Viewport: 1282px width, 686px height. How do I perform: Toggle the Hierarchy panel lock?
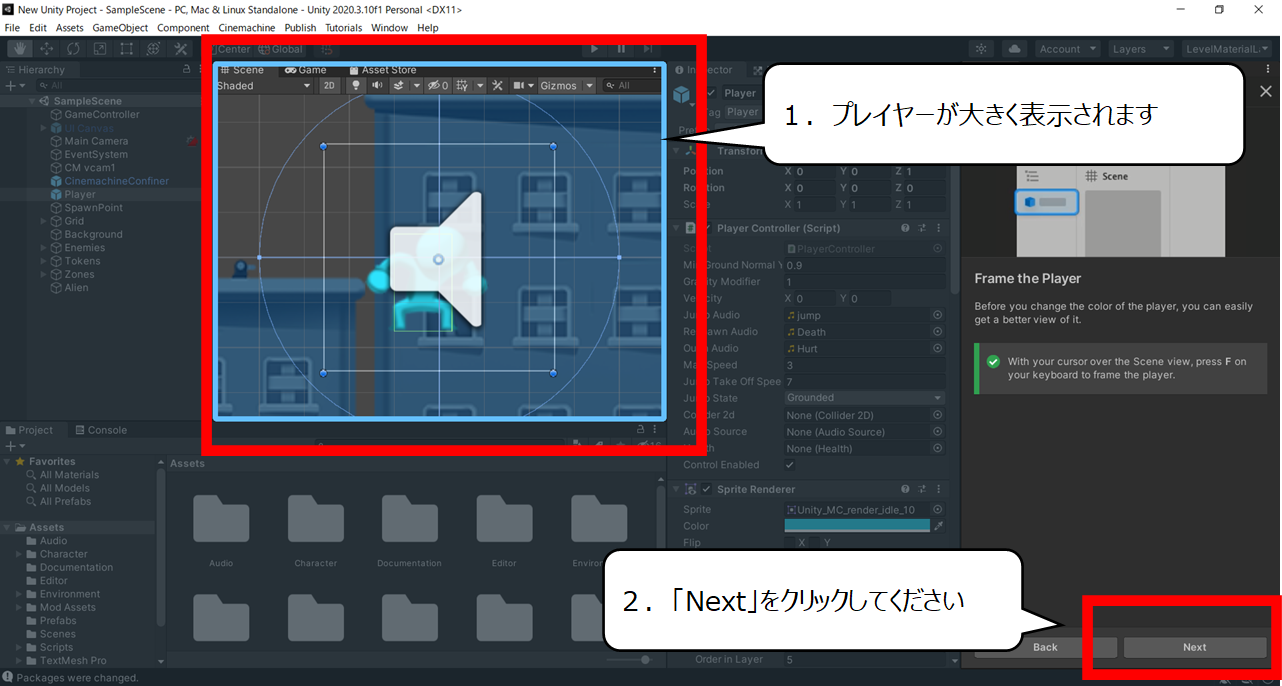pos(186,70)
